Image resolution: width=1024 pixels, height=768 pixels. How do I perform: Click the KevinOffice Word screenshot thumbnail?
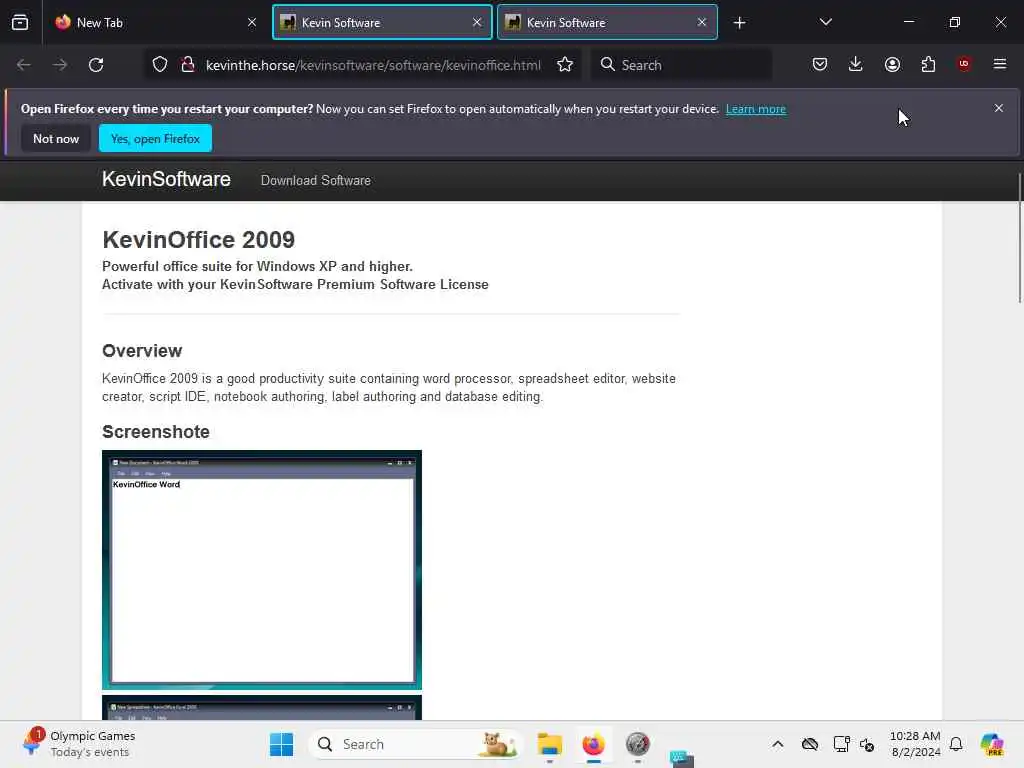pyautogui.click(x=262, y=569)
